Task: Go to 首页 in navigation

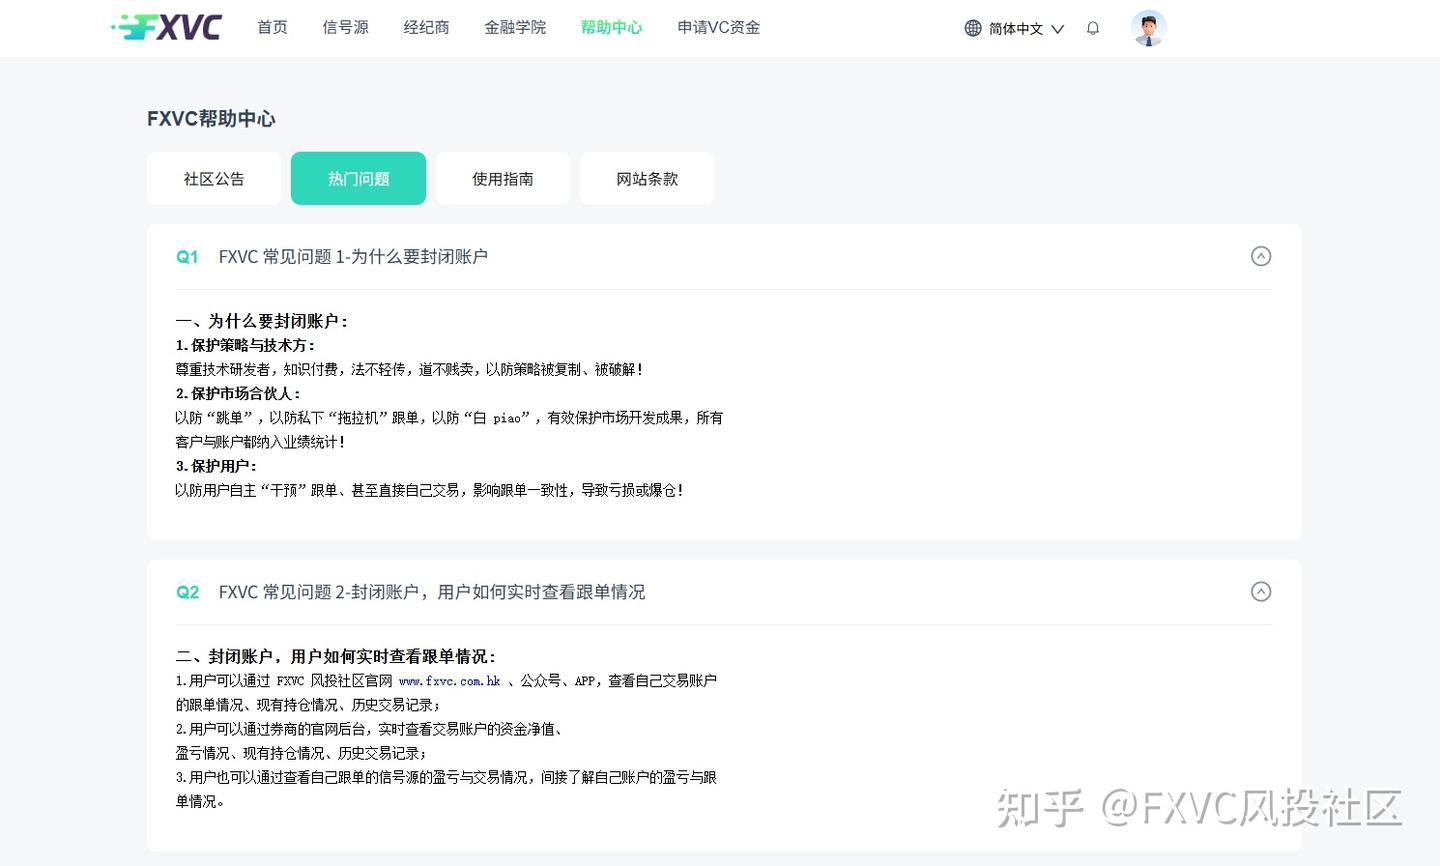Action: (x=272, y=27)
